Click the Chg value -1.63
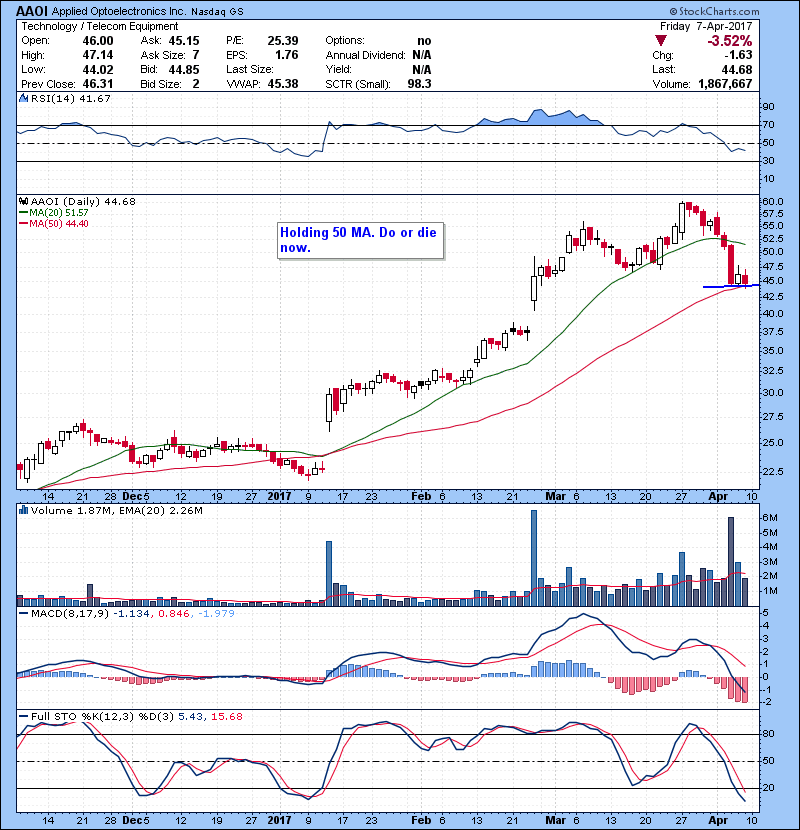Viewport: 800px width, 830px height. [738, 55]
